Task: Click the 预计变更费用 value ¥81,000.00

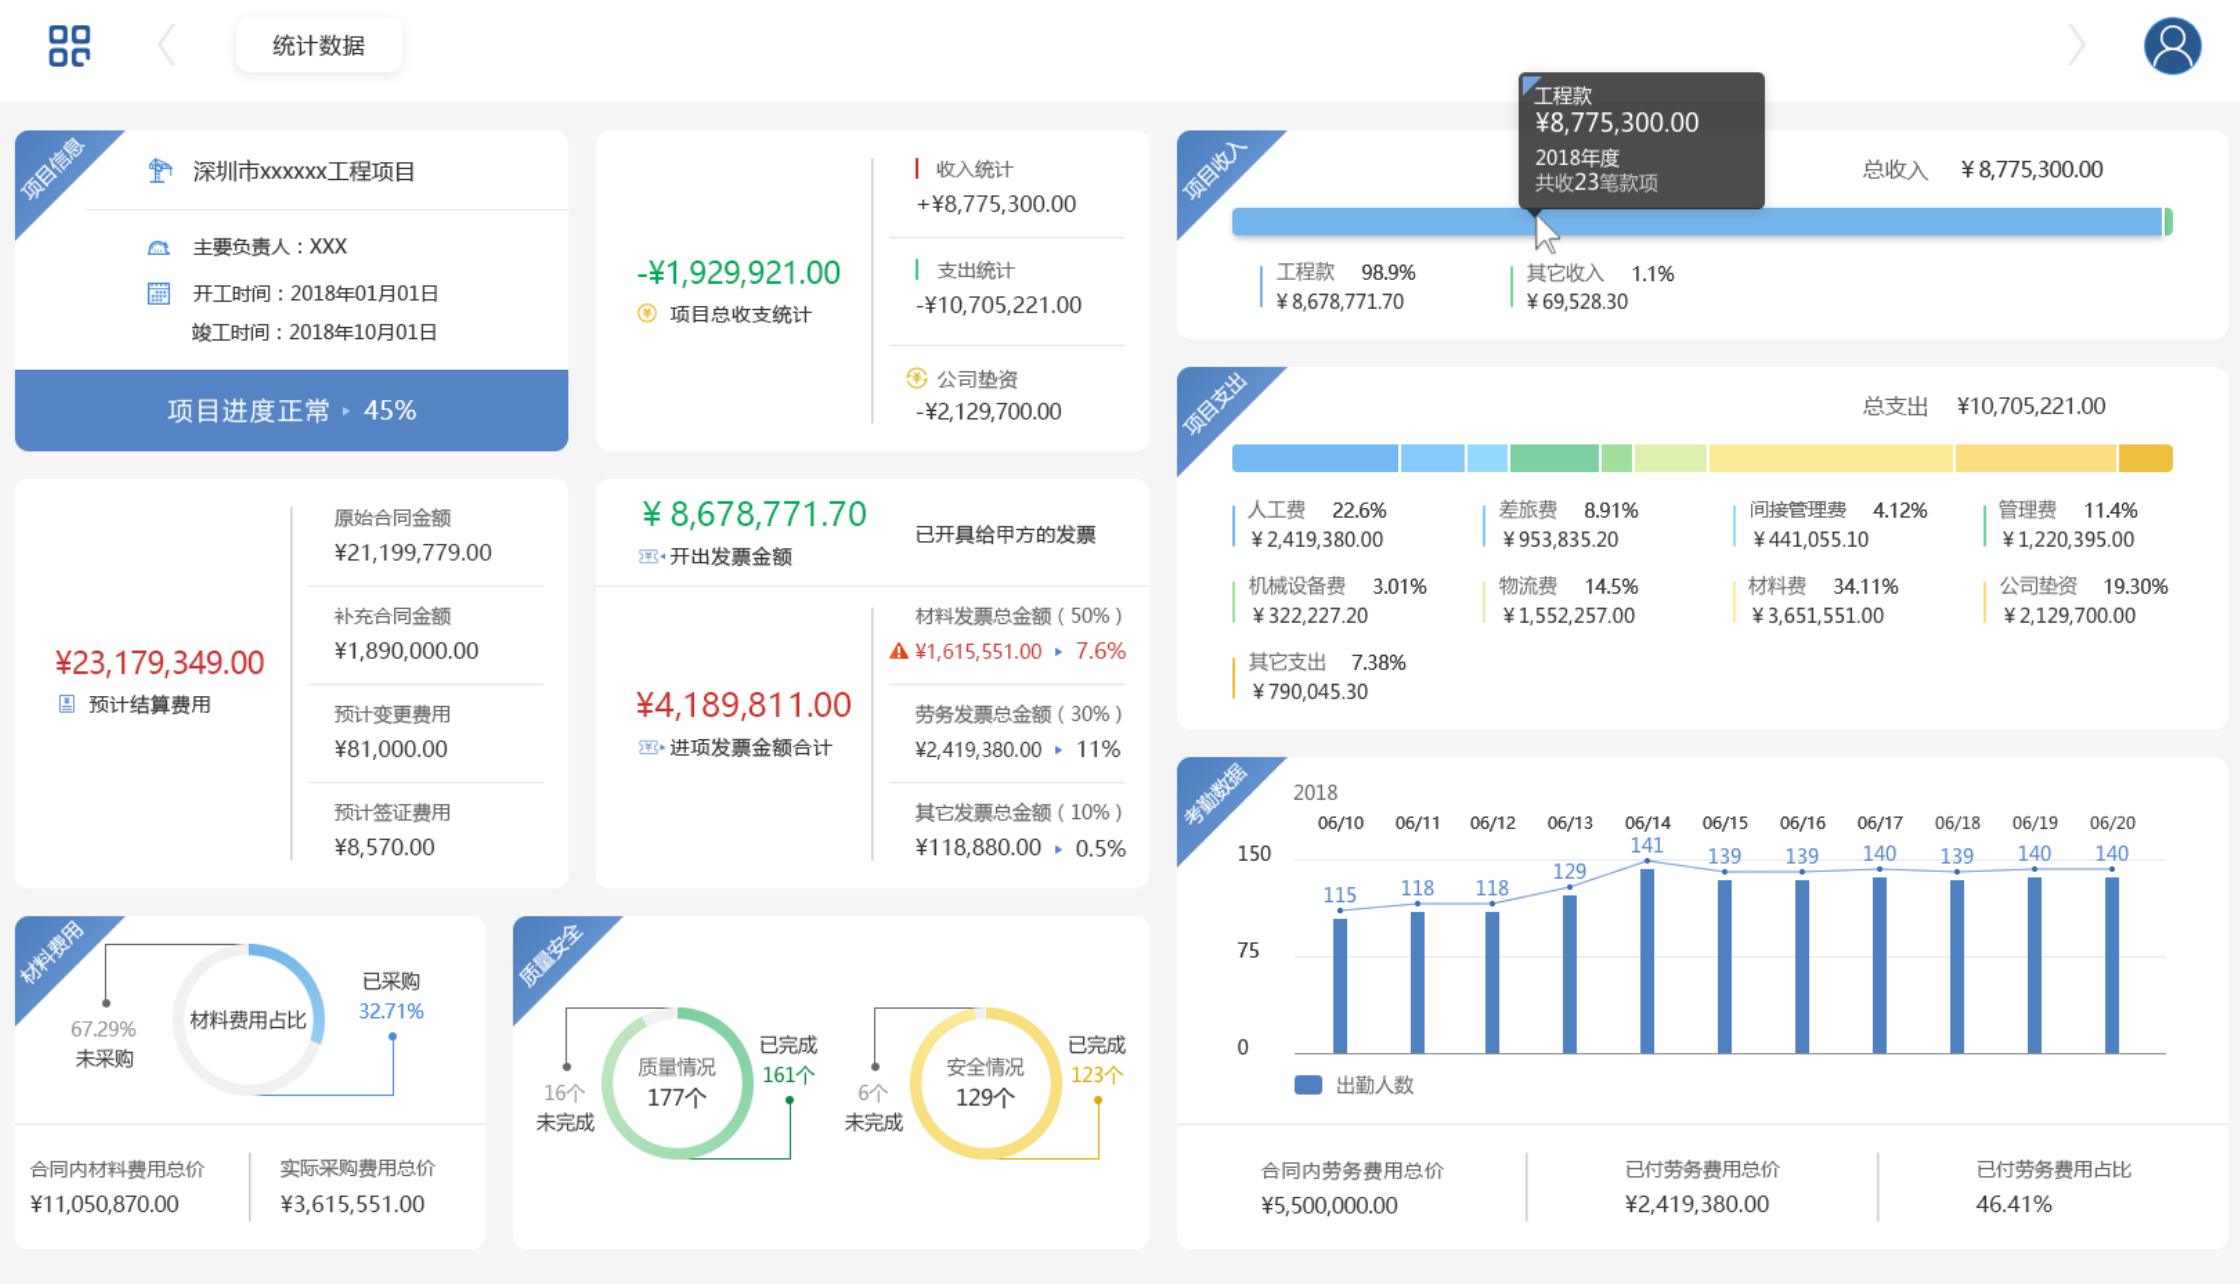Action: tap(390, 749)
